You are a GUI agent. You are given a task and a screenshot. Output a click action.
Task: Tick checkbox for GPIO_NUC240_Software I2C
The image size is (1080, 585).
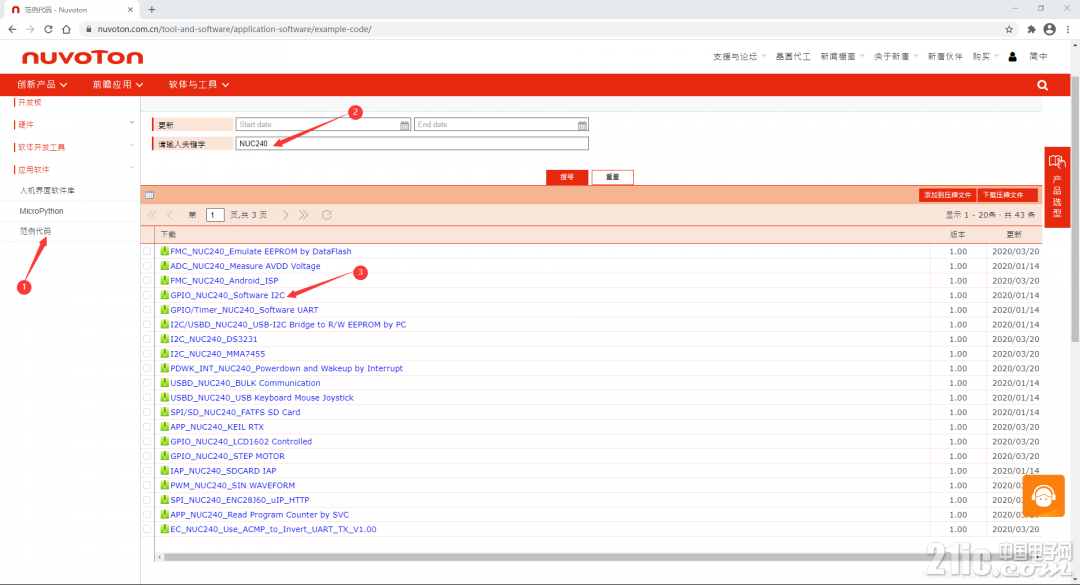(x=147, y=295)
